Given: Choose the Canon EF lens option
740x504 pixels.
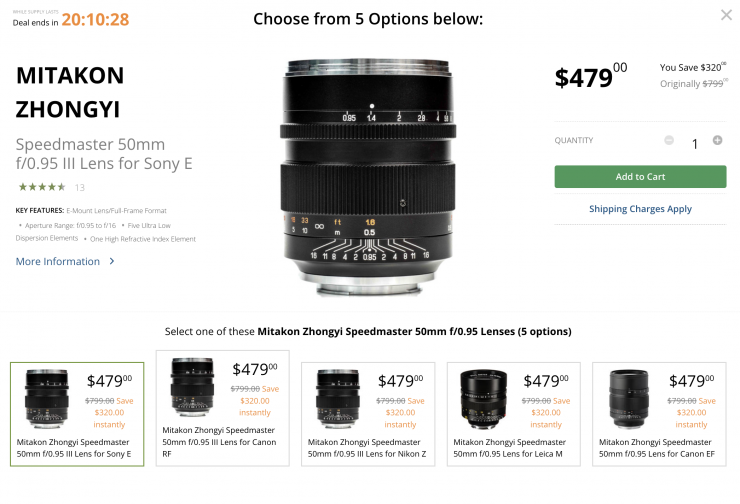Looking at the screenshot, I should [658, 413].
